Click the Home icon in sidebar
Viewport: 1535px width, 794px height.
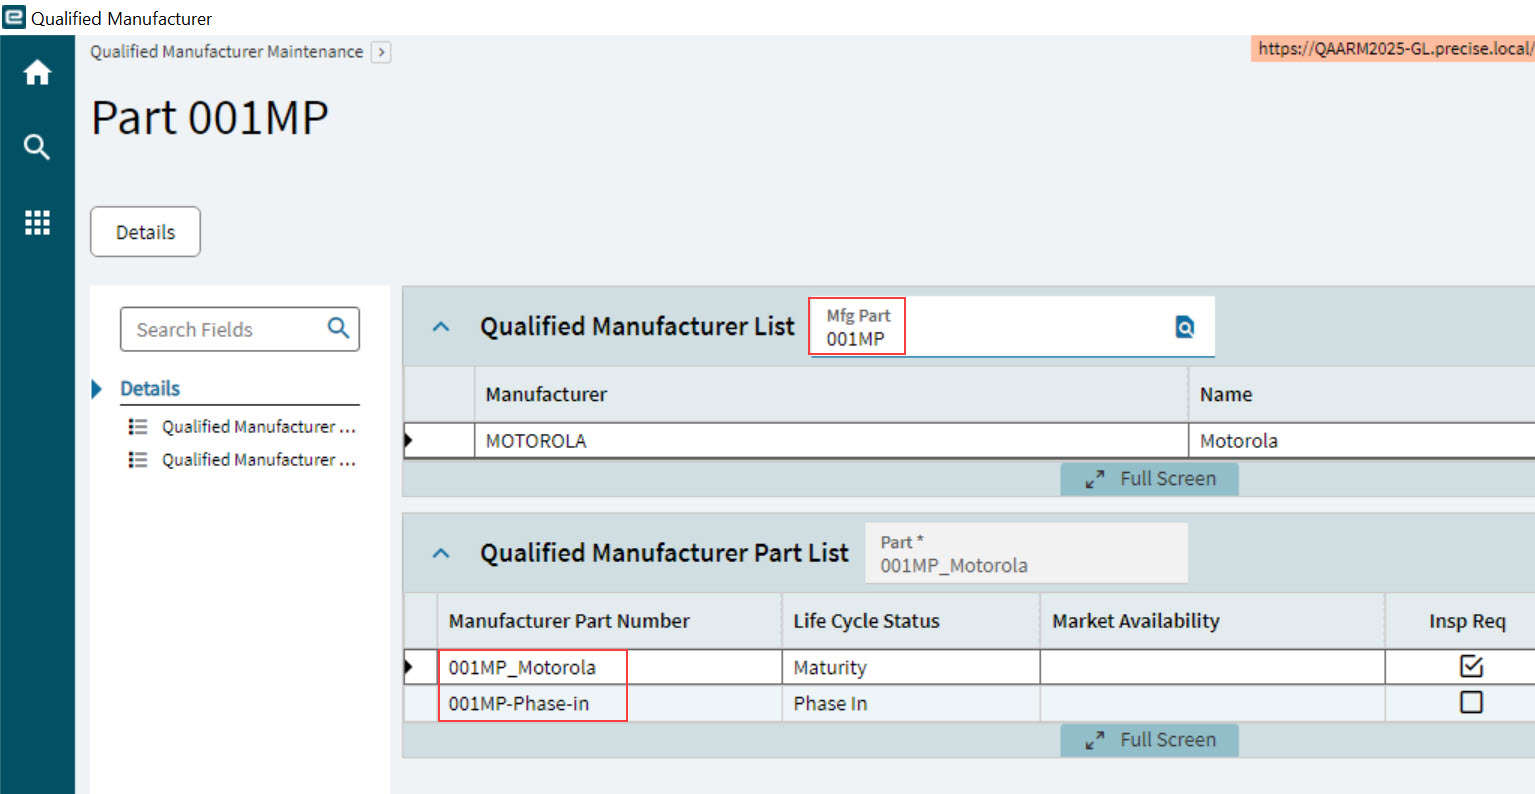tap(37, 72)
